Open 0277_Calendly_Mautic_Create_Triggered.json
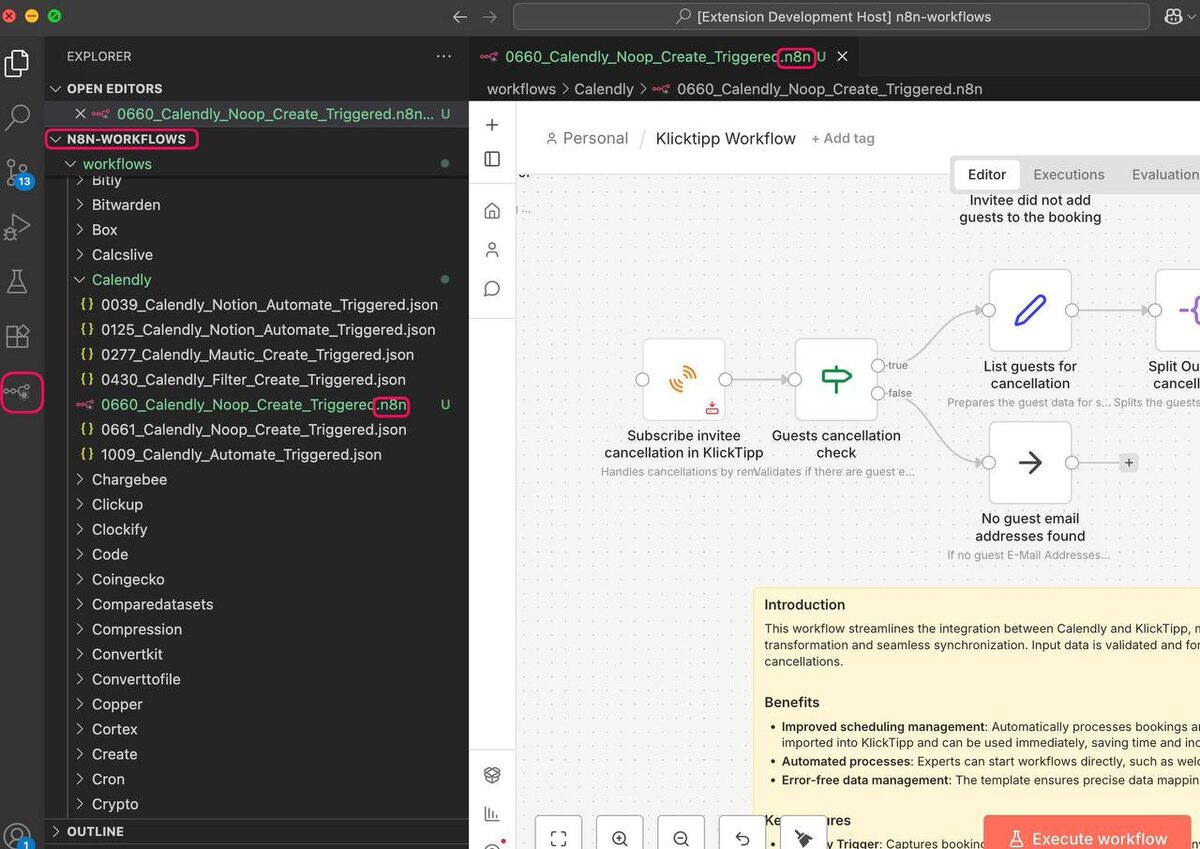 click(x=258, y=355)
